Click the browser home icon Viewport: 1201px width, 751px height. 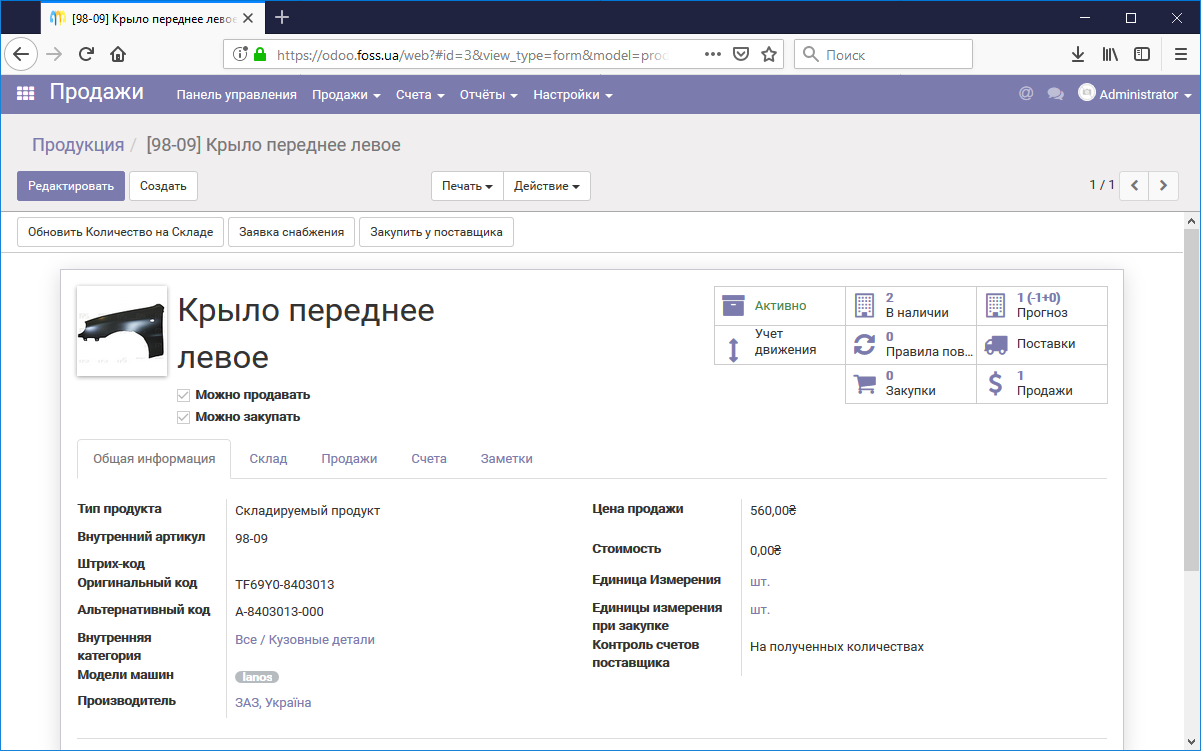point(118,54)
